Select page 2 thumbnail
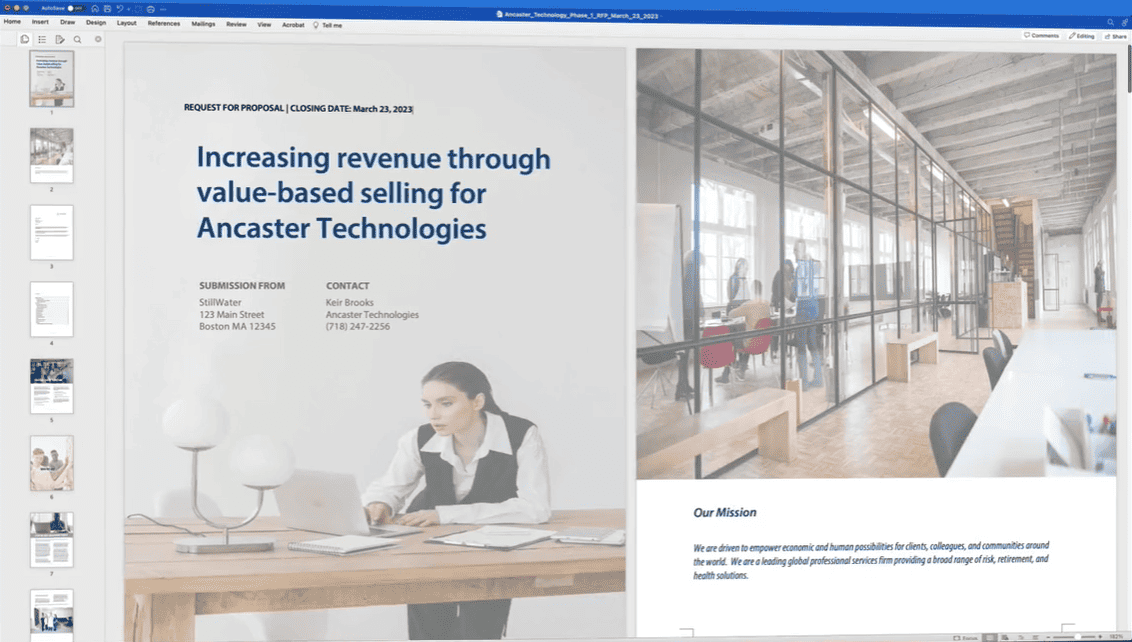1132x642 pixels. pyautogui.click(x=51, y=155)
